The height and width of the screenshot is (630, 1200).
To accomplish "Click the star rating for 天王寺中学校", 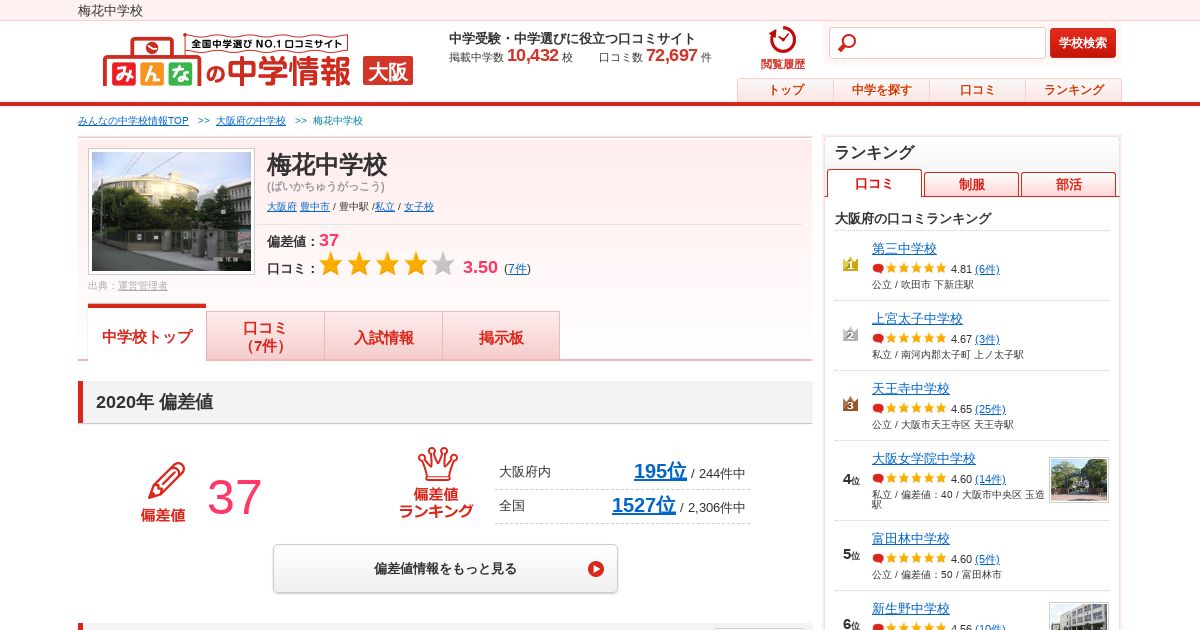I will [915, 408].
